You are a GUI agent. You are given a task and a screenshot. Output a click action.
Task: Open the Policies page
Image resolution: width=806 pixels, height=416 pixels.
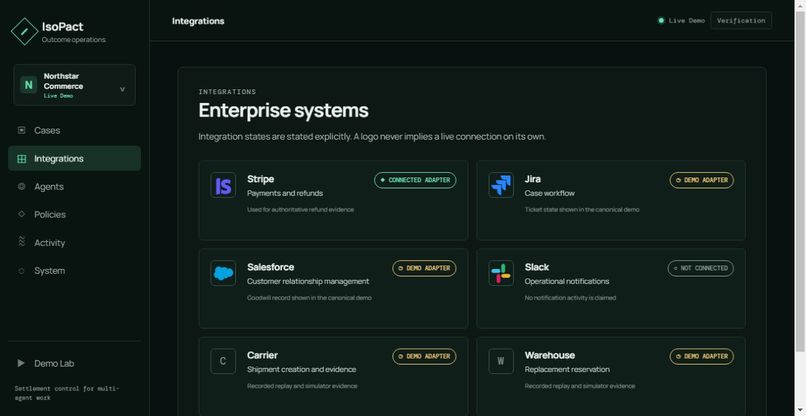pyautogui.click(x=75, y=214)
